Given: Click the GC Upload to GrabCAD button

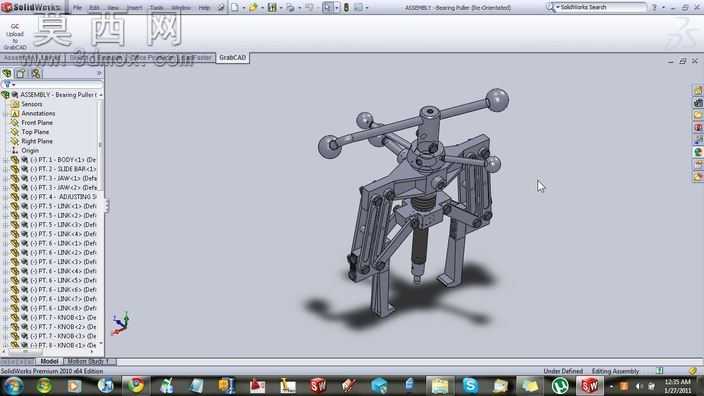Looking at the screenshot, I should [x=15, y=36].
